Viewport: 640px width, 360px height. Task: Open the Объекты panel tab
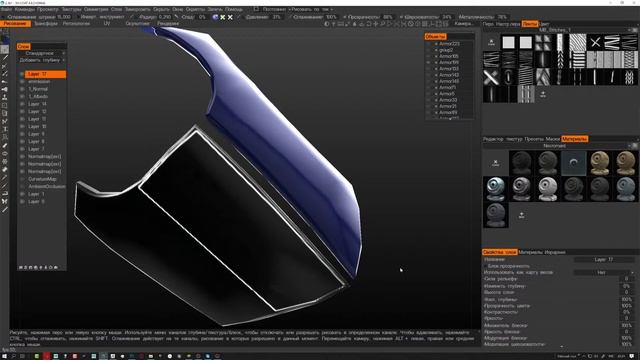tap(435, 37)
